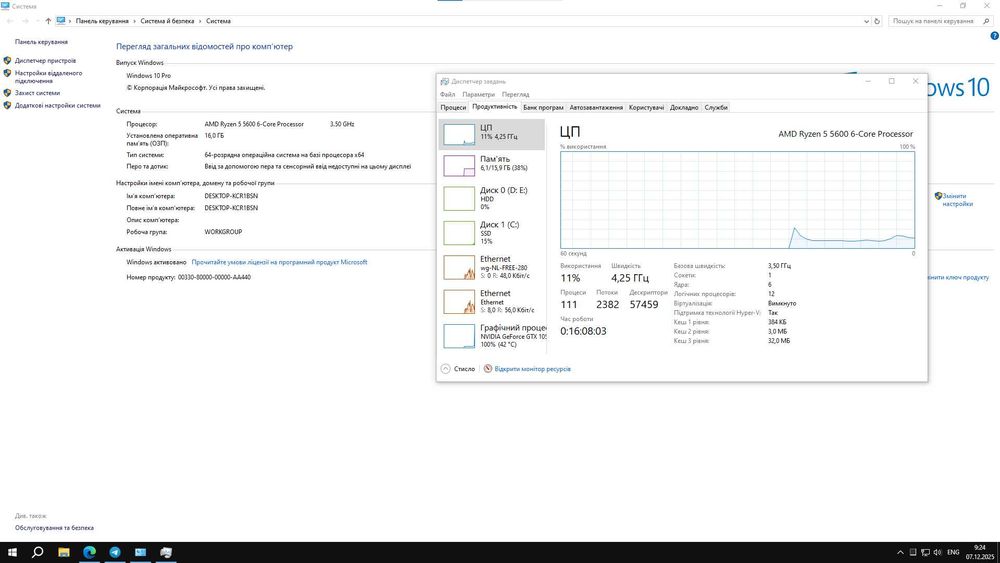Click the ENG language indicator
1000x563 pixels.
tap(953, 552)
